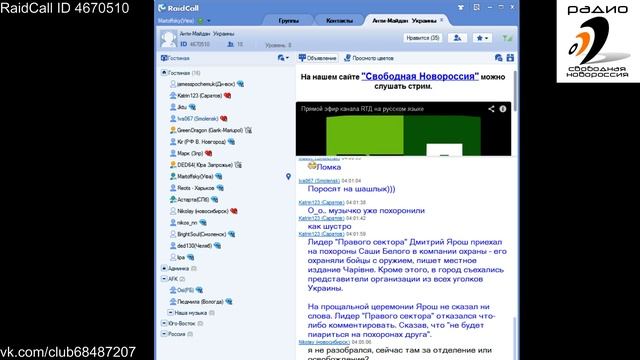Click the embedded RTД live stream video
This screenshot has height=360, width=640.
pyautogui.click(x=403, y=129)
